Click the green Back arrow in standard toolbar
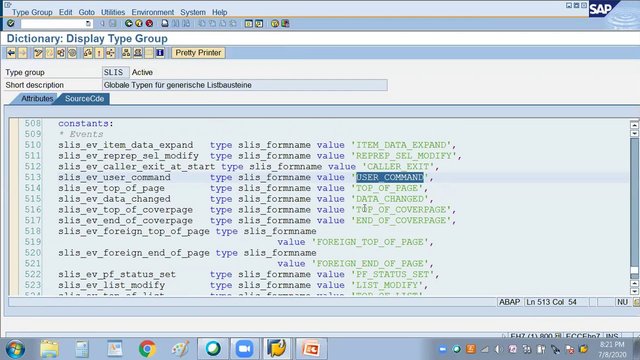The image size is (640, 360). click(x=129, y=23)
